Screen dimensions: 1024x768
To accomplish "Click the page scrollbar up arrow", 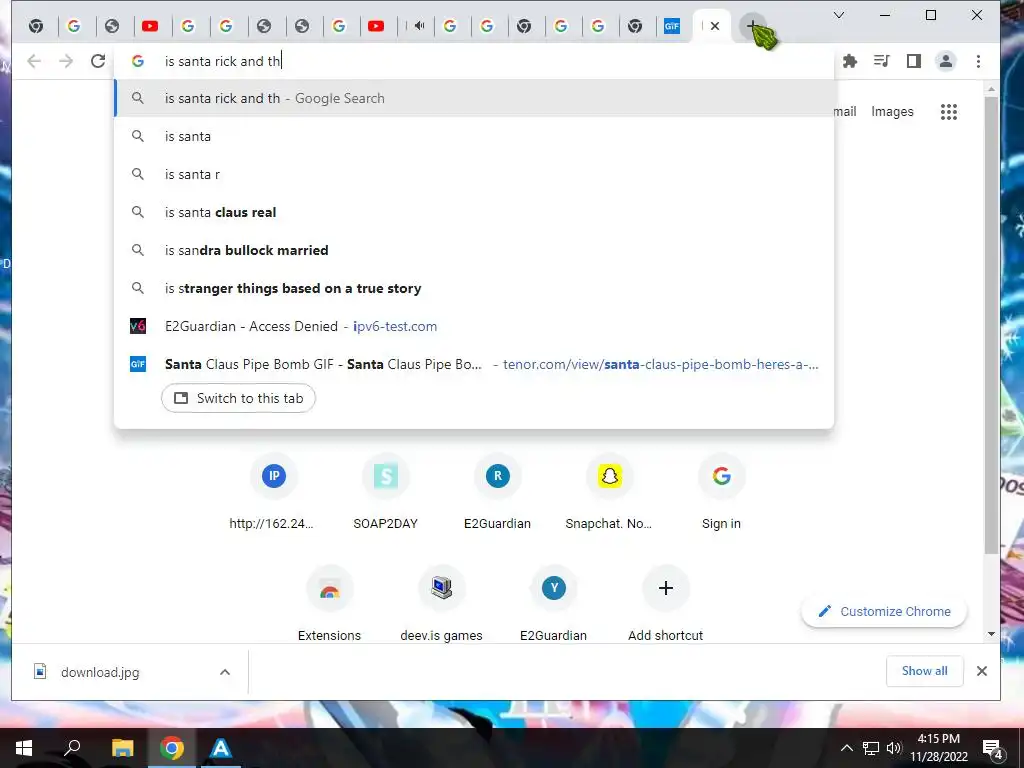I will point(991,88).
